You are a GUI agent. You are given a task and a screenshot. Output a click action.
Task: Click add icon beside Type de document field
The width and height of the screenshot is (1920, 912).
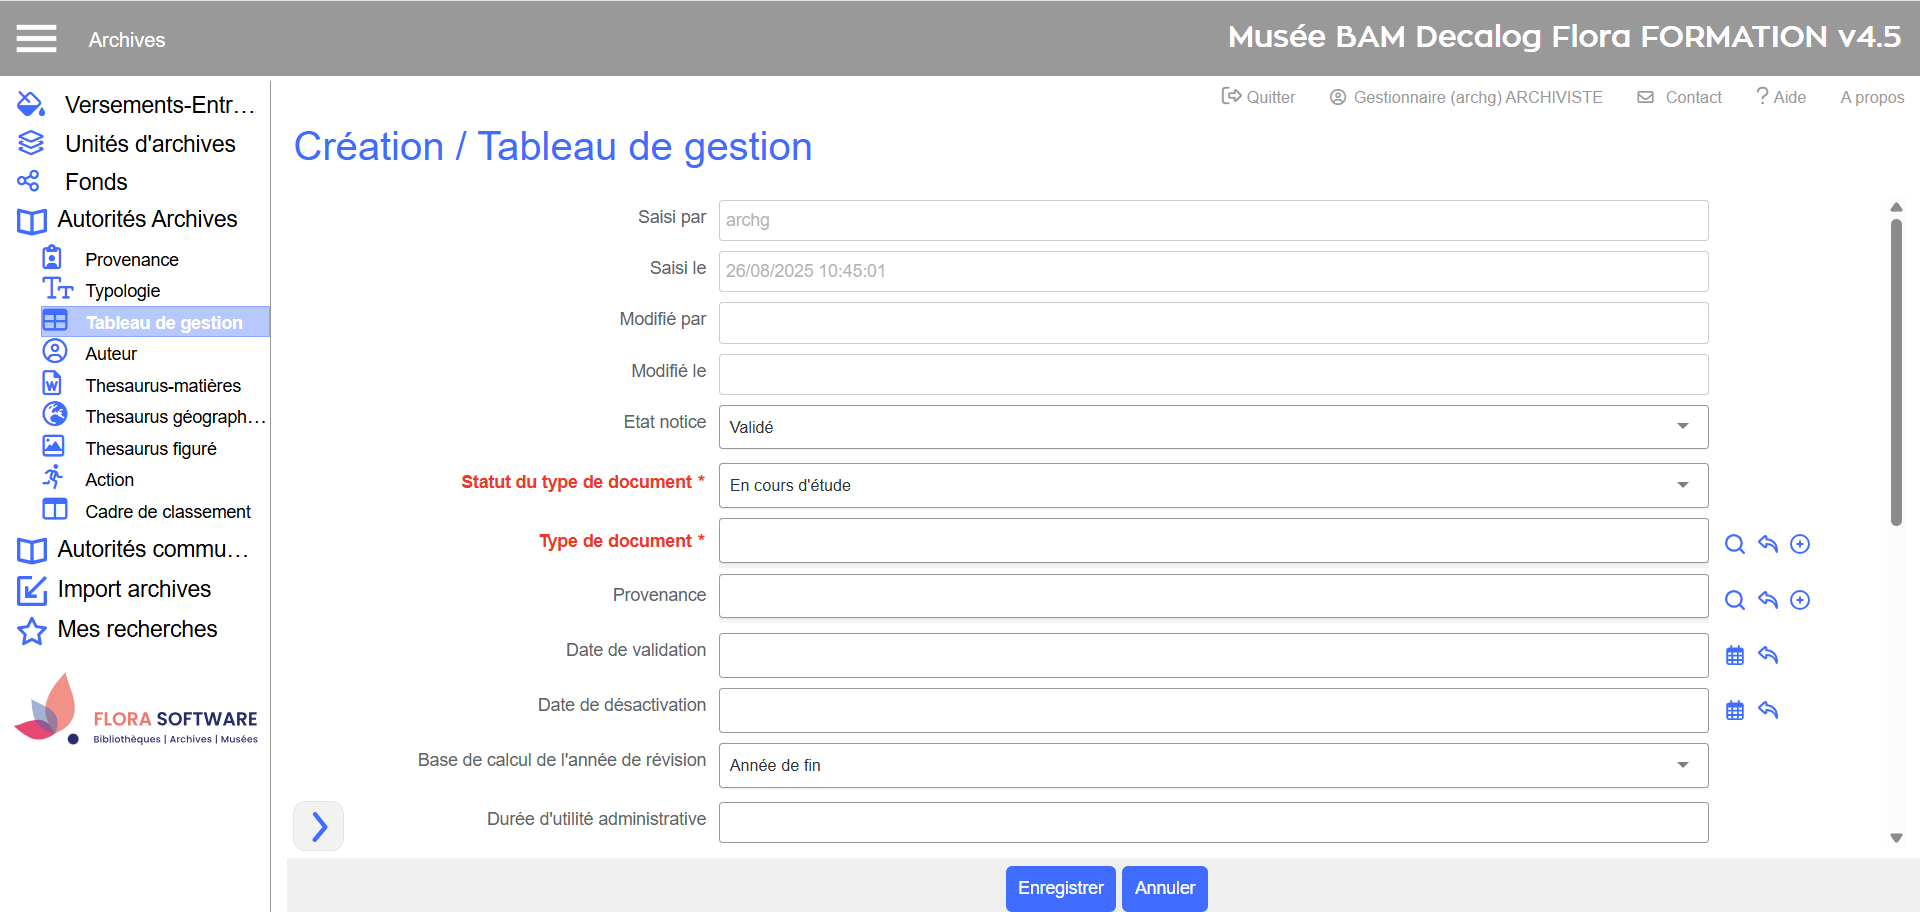coord(1800,544)
